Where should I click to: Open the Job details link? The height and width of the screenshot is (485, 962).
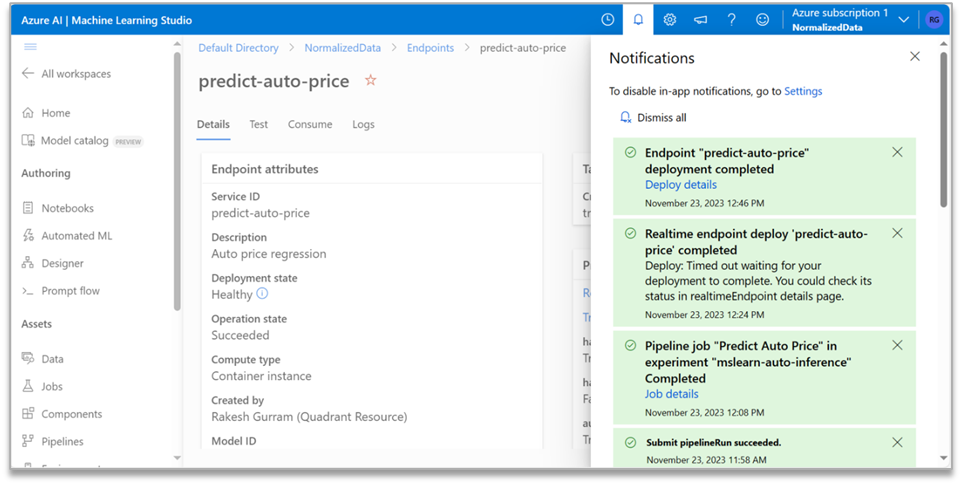click(x=671, y=394)
